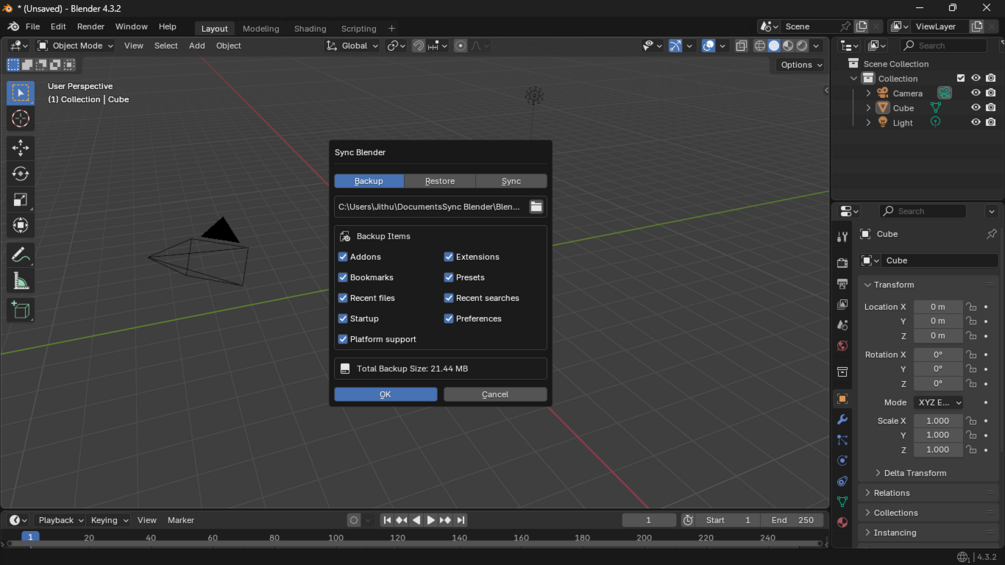Select the Cursor tool in the toolbar

pyautogui.click(x=21, y=119)
